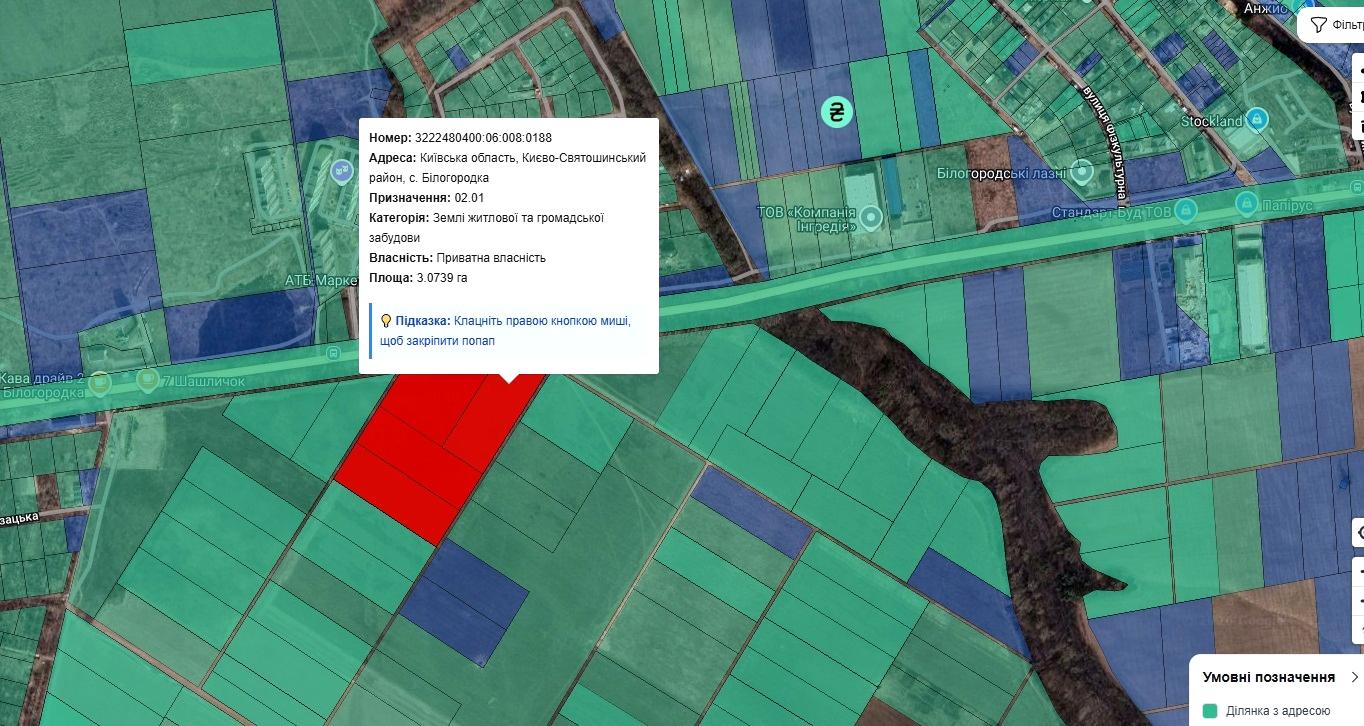The height and width of the screenshot is (726, 1364).
Task: Open the Стандарт-Буд ТОВ shop marker
Action: tap(1185, 211)
